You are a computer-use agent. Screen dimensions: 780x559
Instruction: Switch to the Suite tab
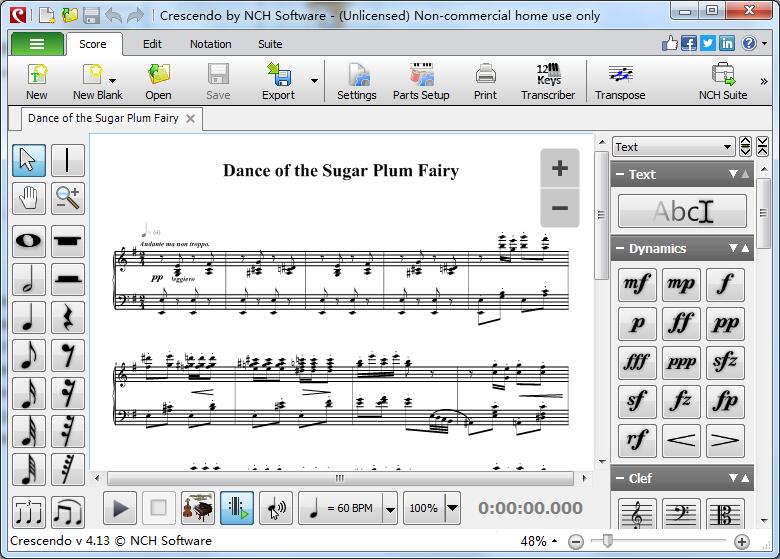[x=270, y=44]
